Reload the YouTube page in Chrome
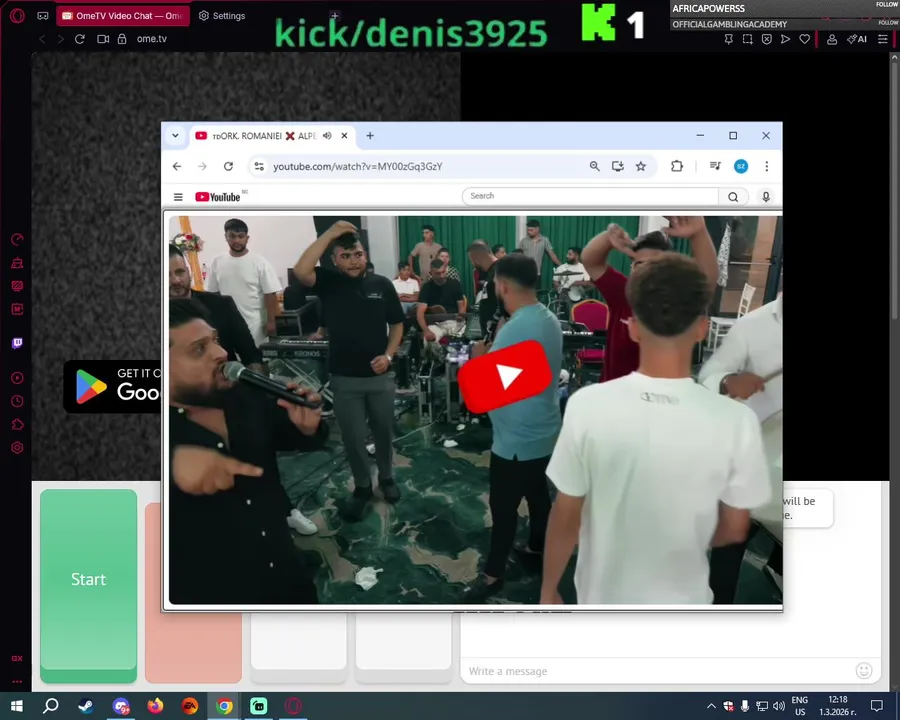 coord(228,167)
